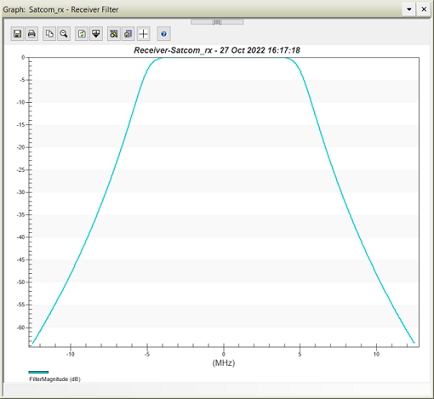Copy the graph to clipboard
Screen dimensions: 434x399
click(x=49, y=34)
